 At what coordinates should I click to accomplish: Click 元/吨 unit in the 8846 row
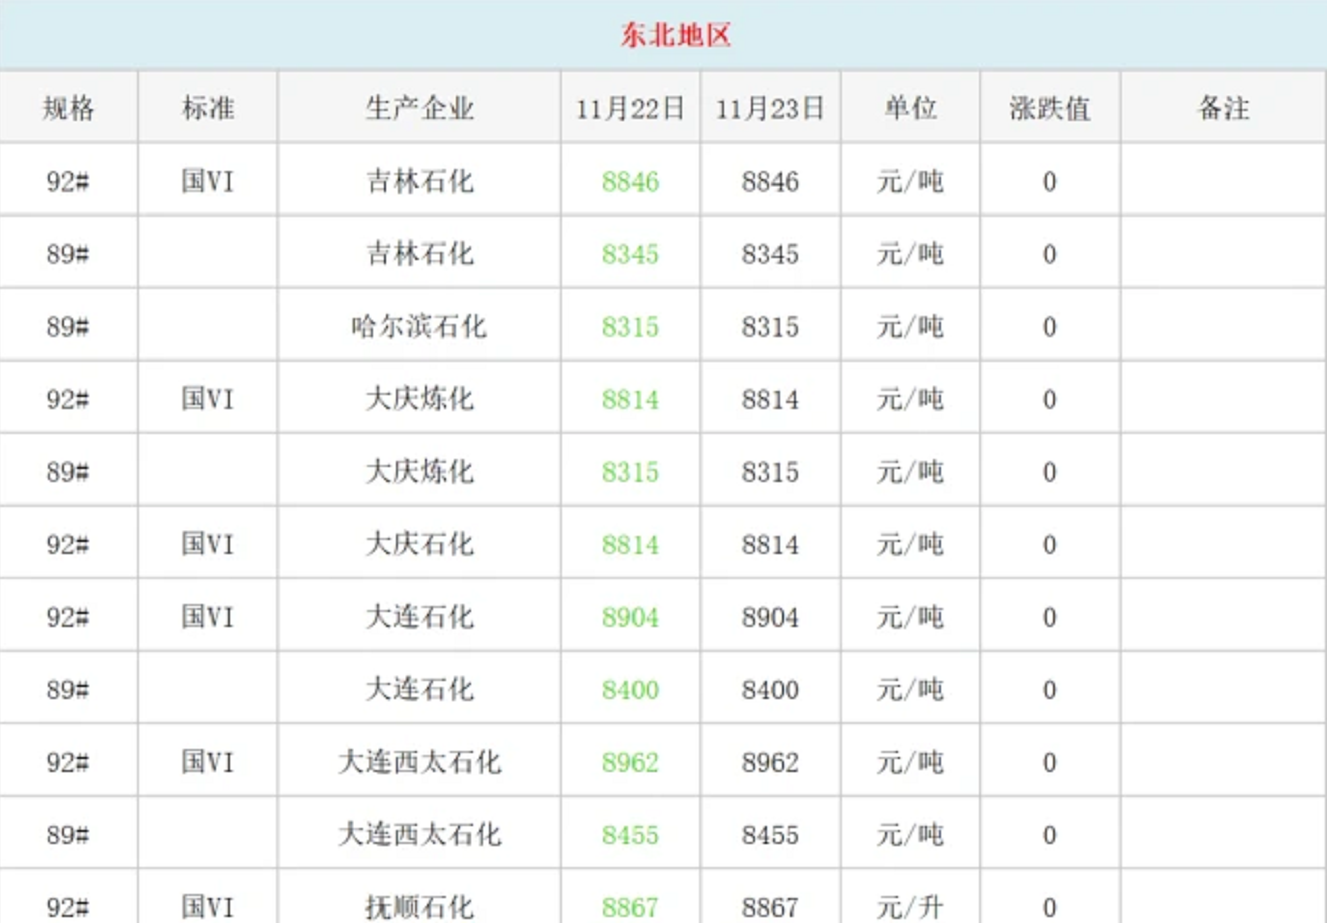(910, 181)
